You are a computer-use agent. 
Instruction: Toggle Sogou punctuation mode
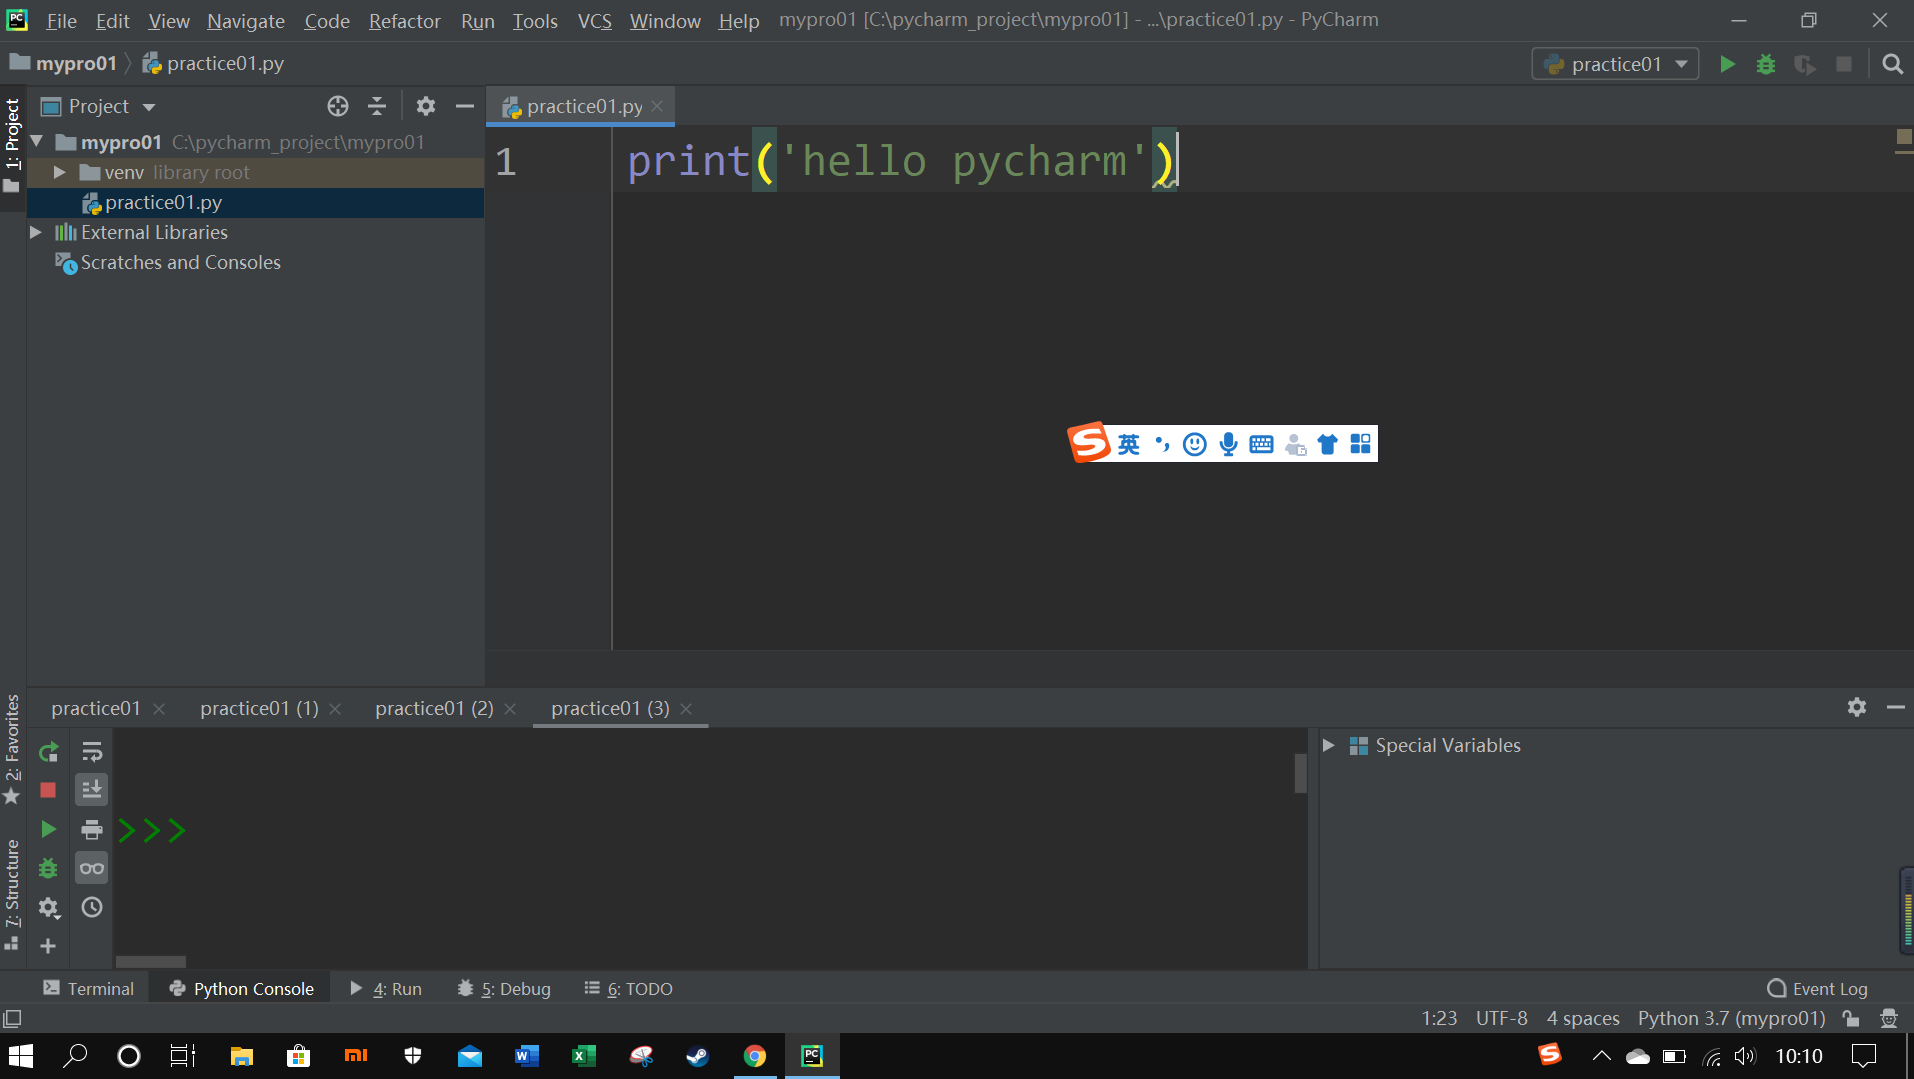pyautogui.click(x=1162, y=444)
